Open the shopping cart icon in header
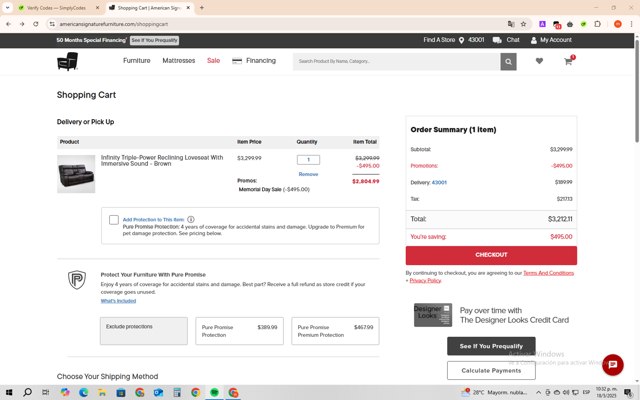The image size is (640, 400). tap(568, 61)
